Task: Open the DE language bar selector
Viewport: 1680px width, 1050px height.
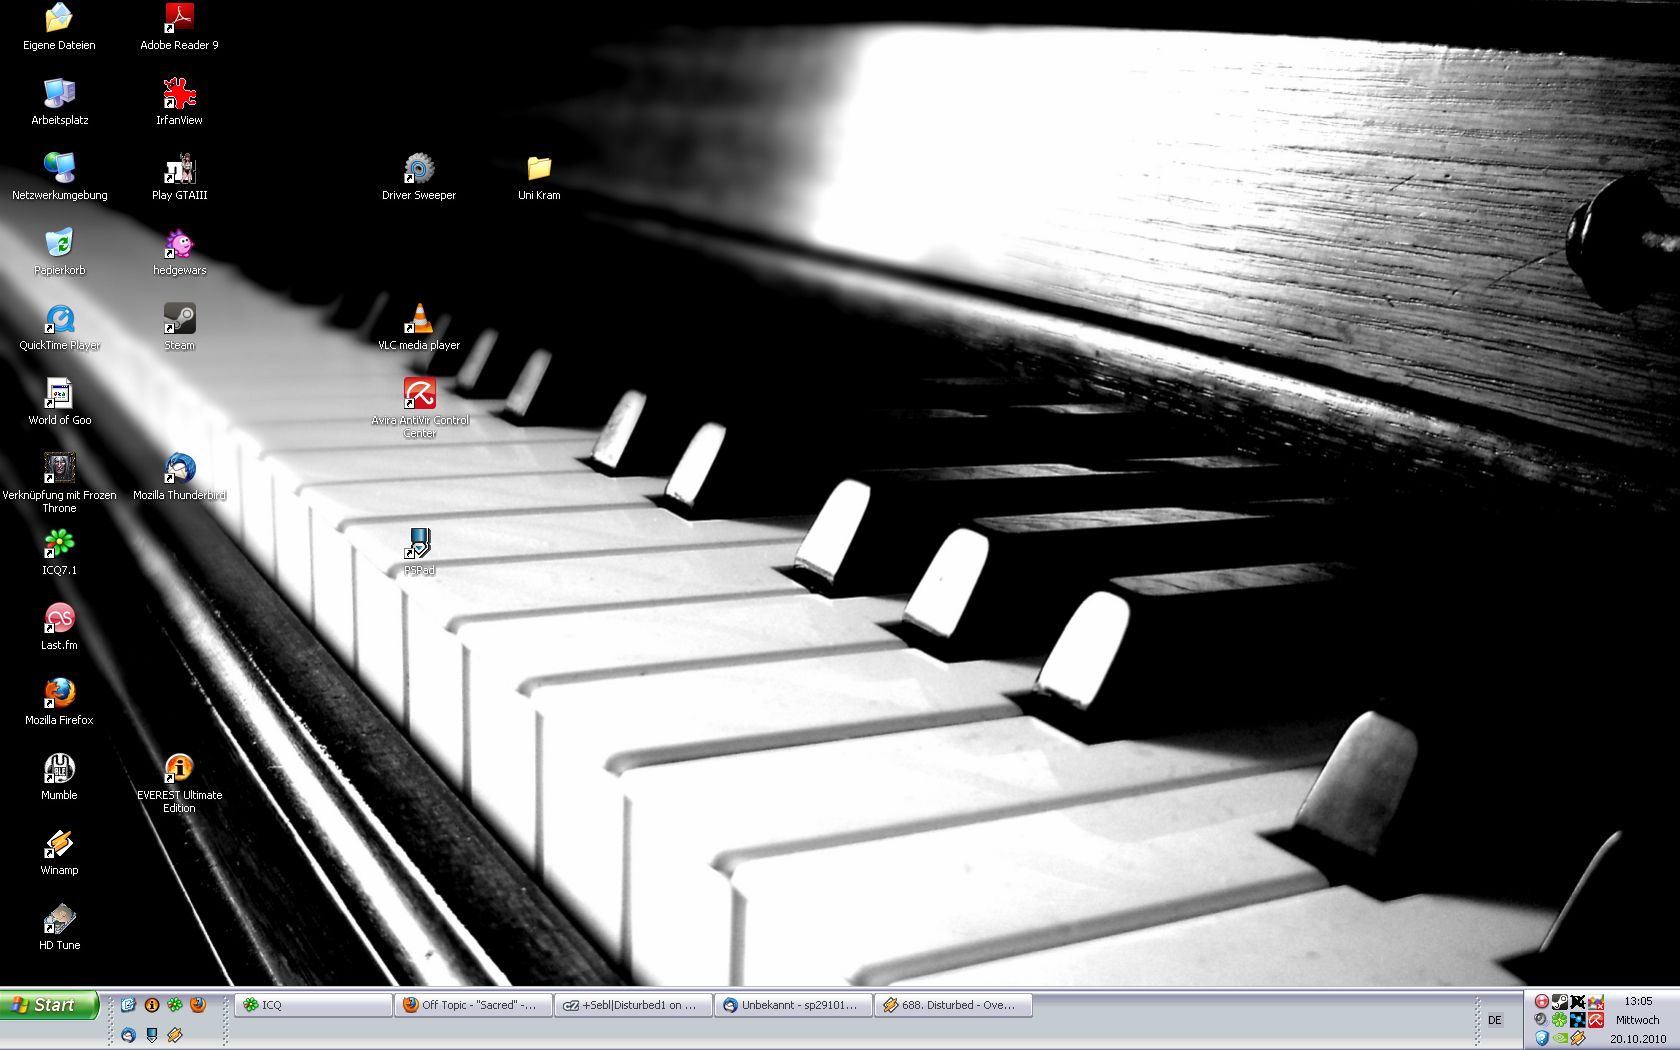Action: (x=1495, y=1020)
